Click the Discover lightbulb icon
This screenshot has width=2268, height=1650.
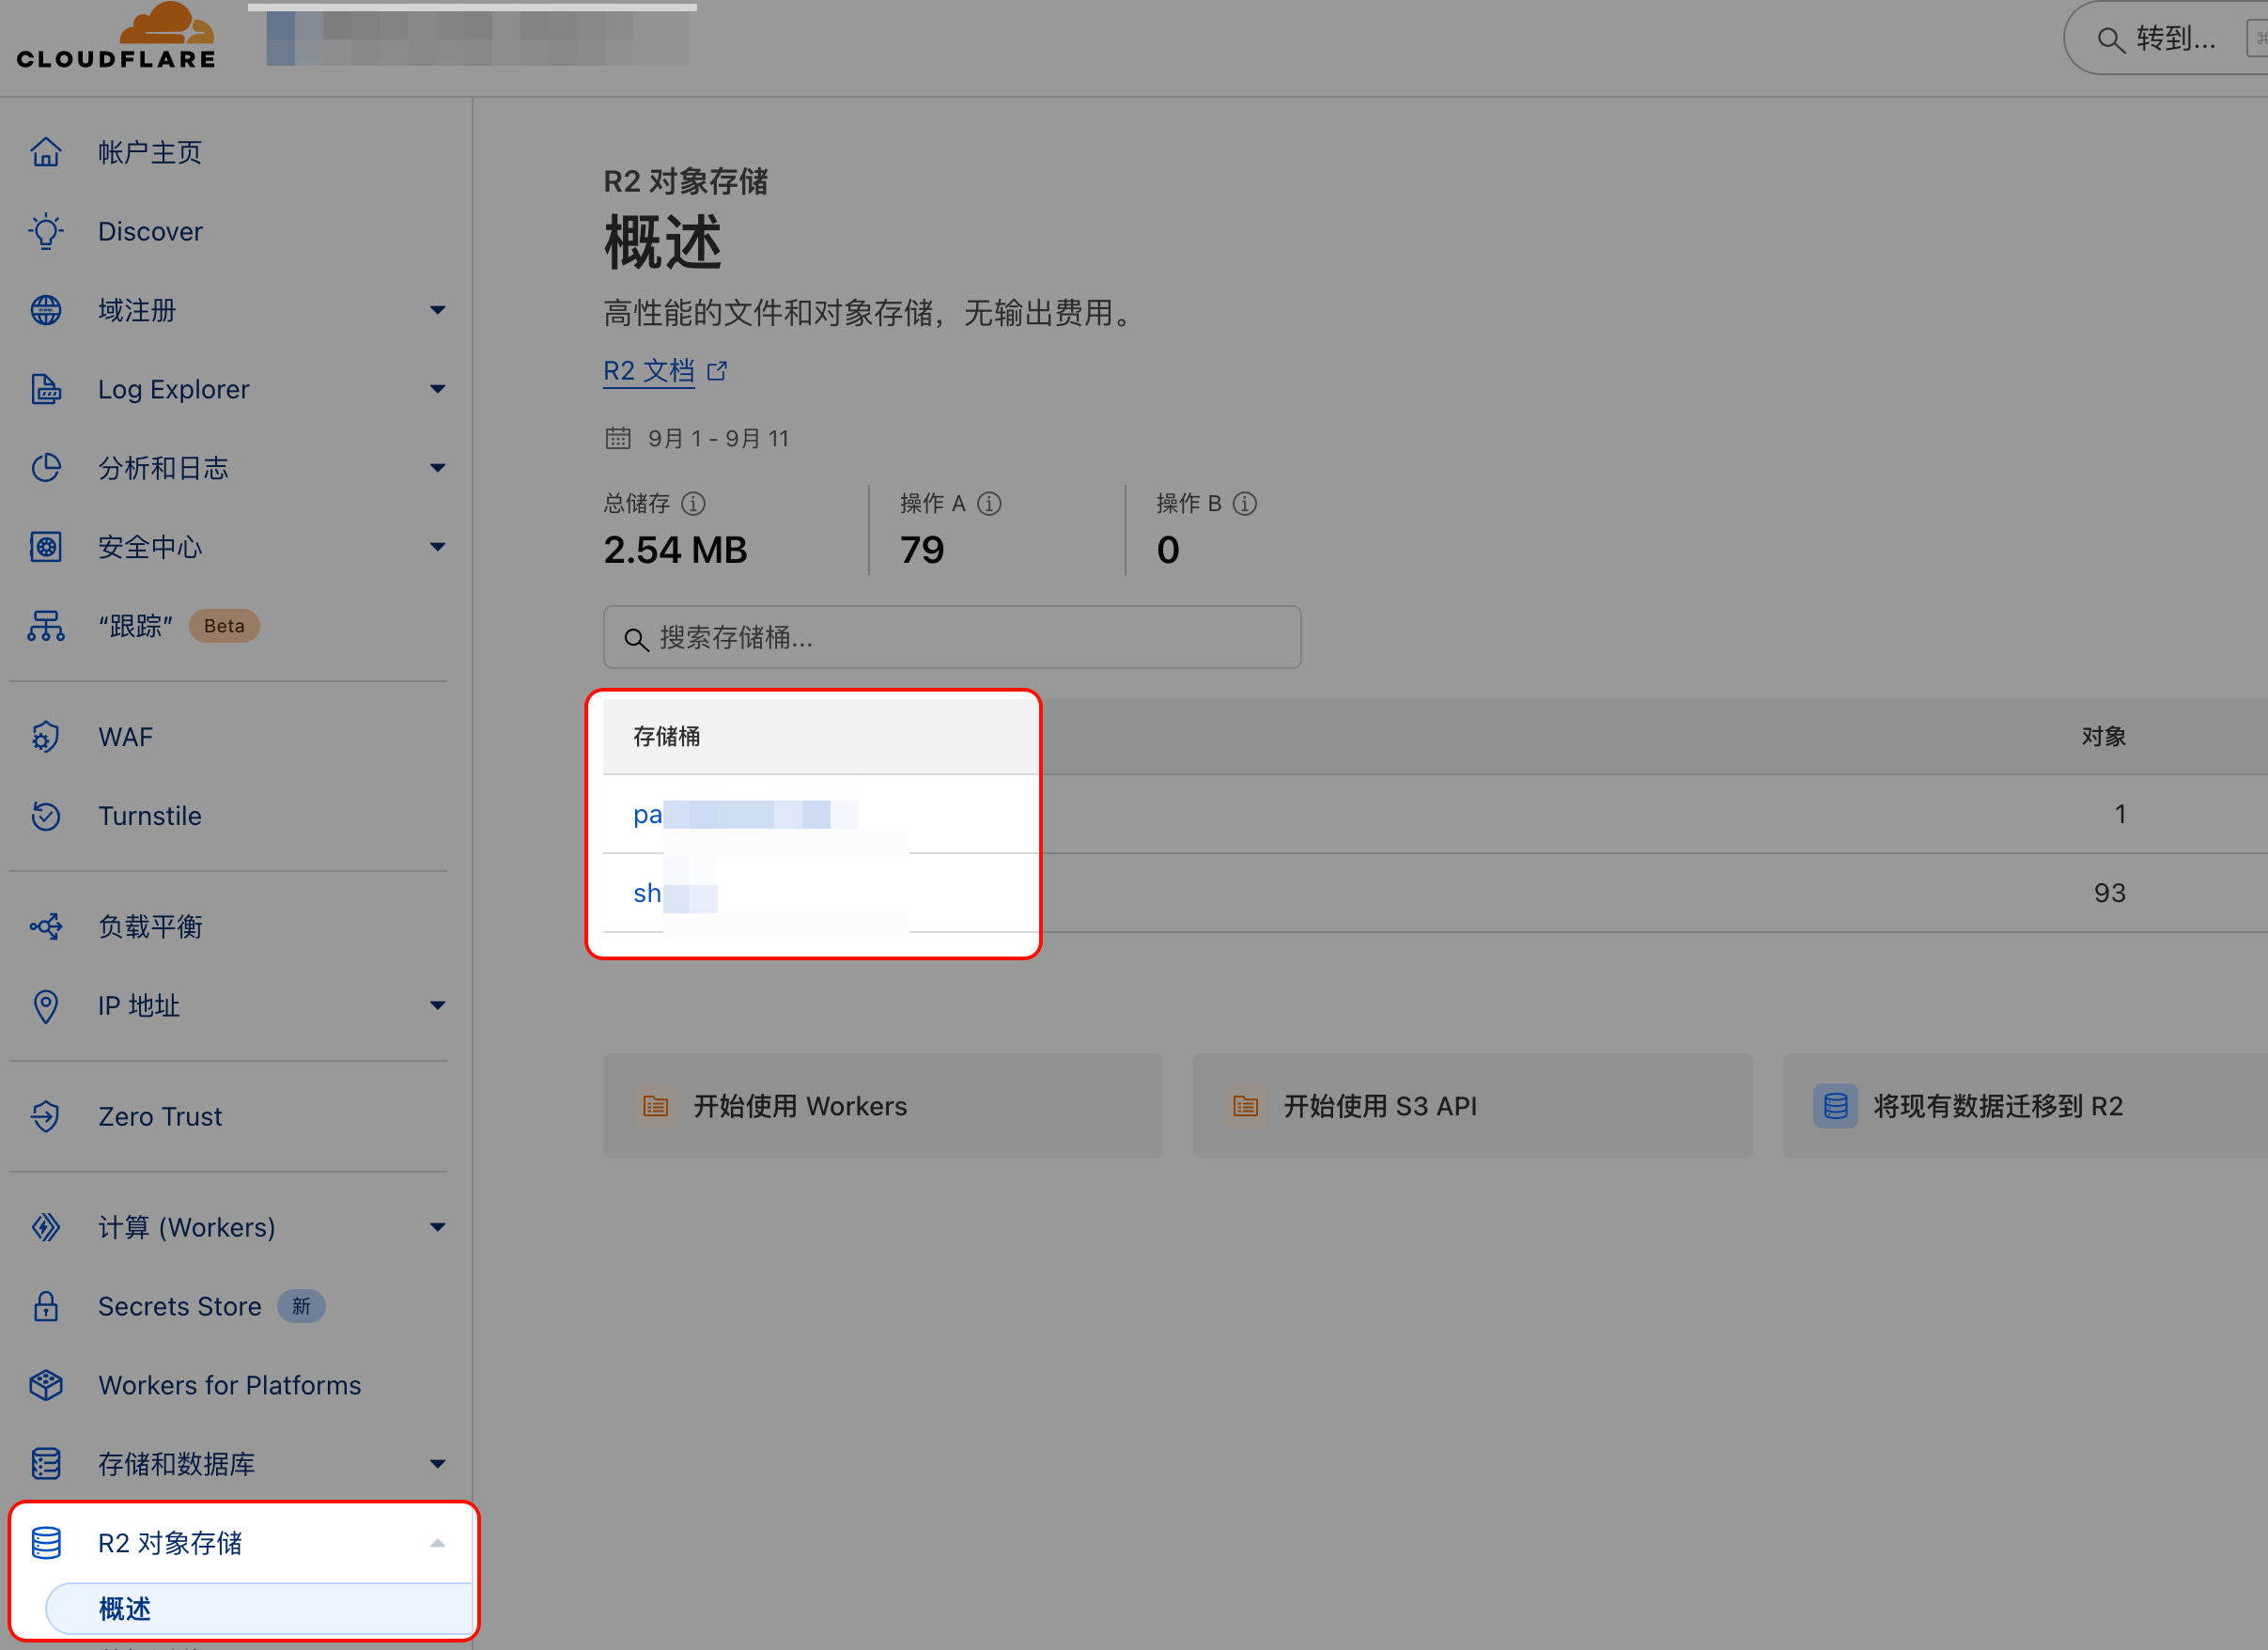46,231
